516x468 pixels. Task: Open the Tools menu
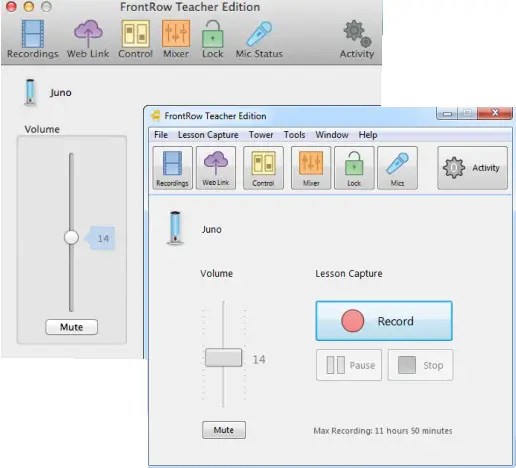[x=294, y=135]
